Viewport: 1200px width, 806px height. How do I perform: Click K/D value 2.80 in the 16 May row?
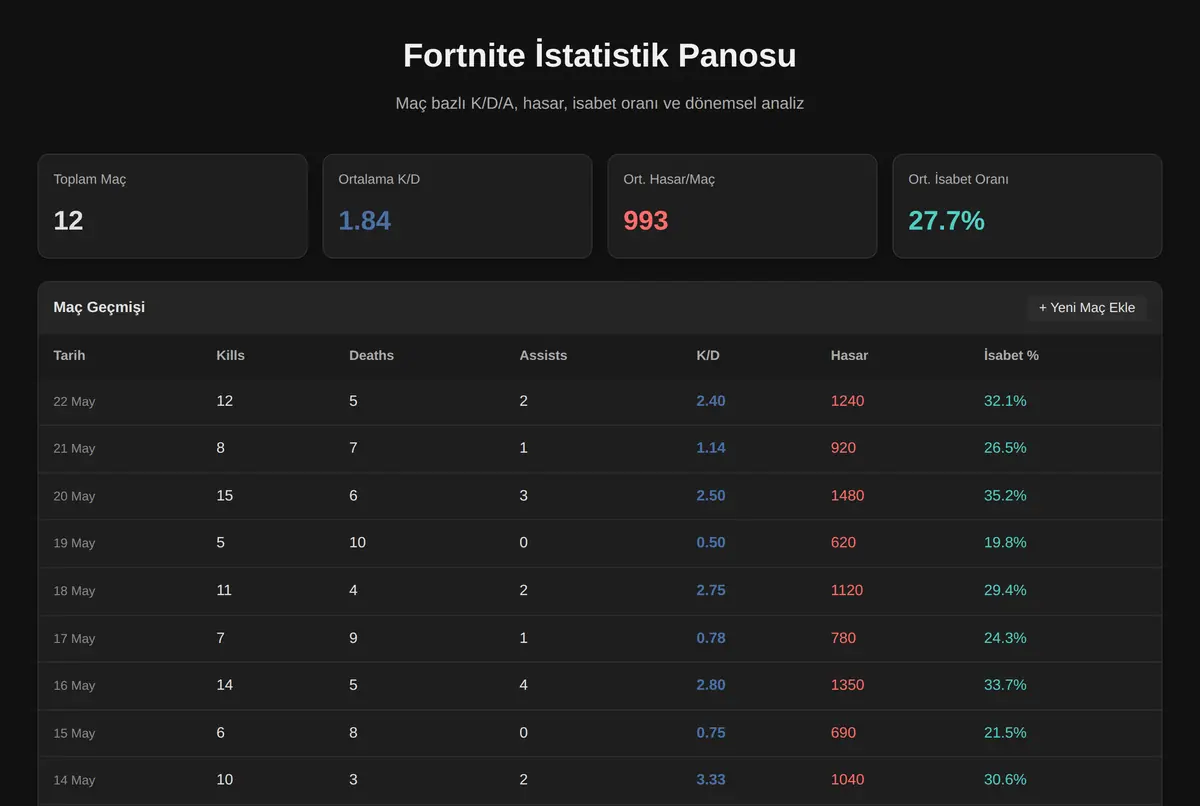tap(711, 685)
